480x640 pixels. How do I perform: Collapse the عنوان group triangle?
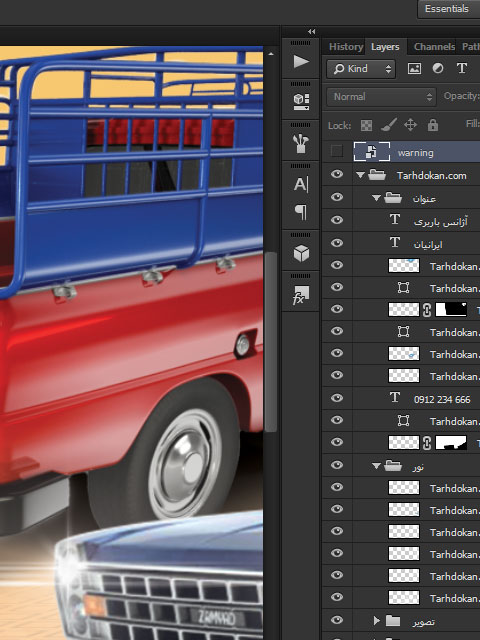click(376, 198)
